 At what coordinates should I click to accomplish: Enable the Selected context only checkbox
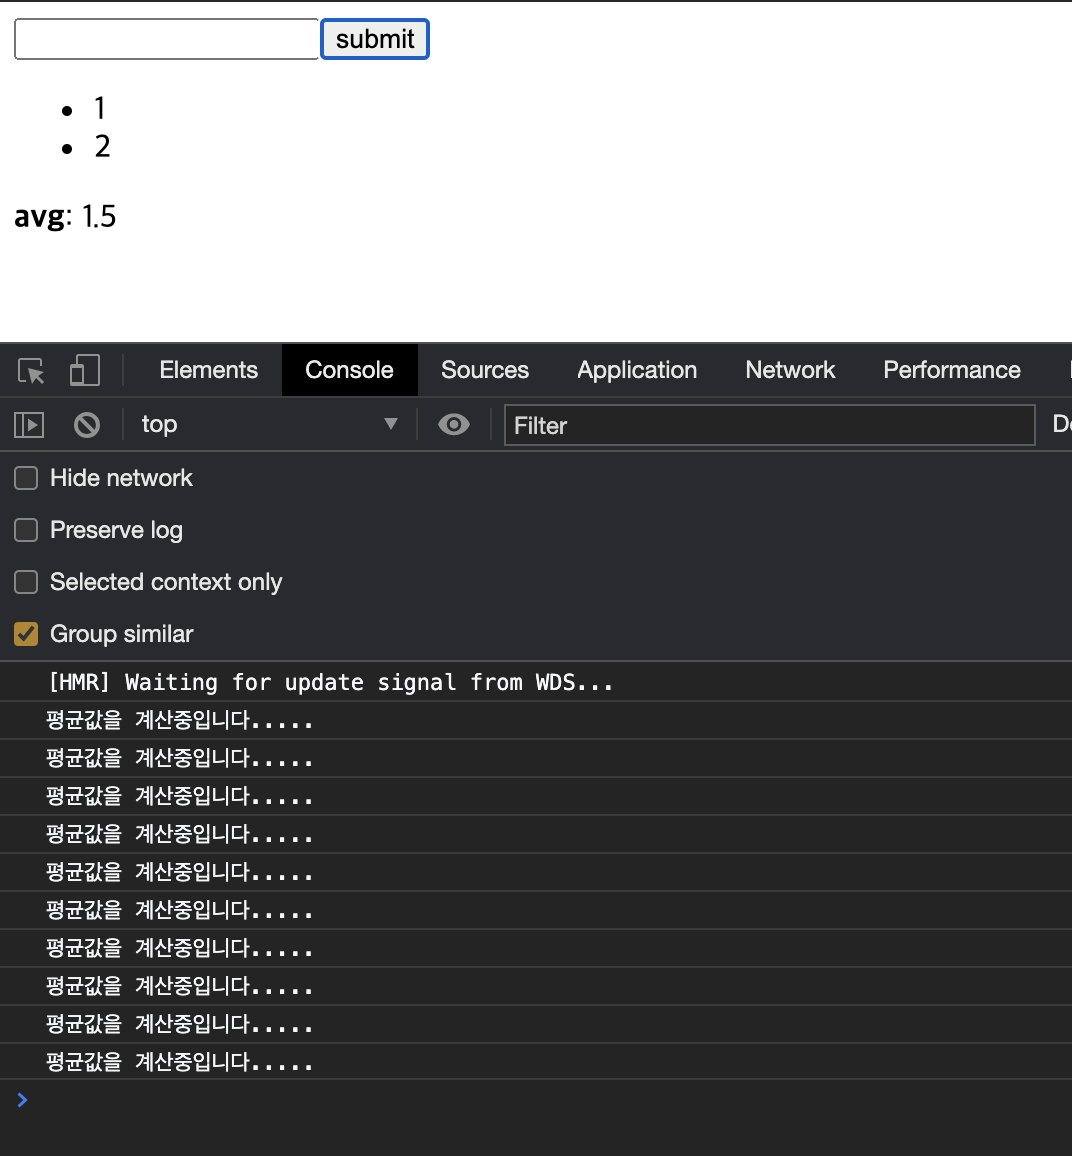coord(26,582)
